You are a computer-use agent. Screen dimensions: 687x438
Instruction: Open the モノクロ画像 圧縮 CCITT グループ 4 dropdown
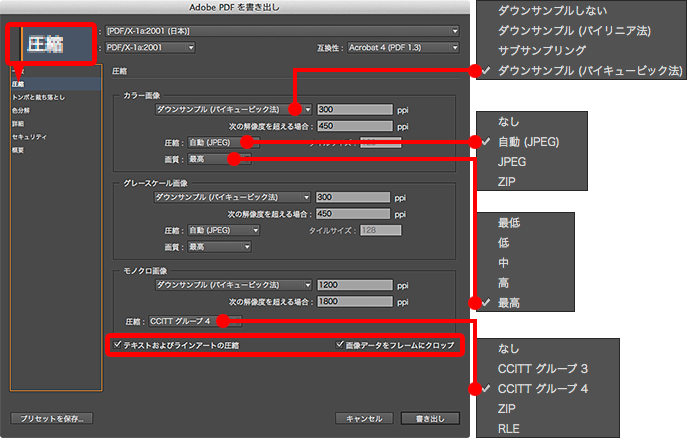coord(195,321)
